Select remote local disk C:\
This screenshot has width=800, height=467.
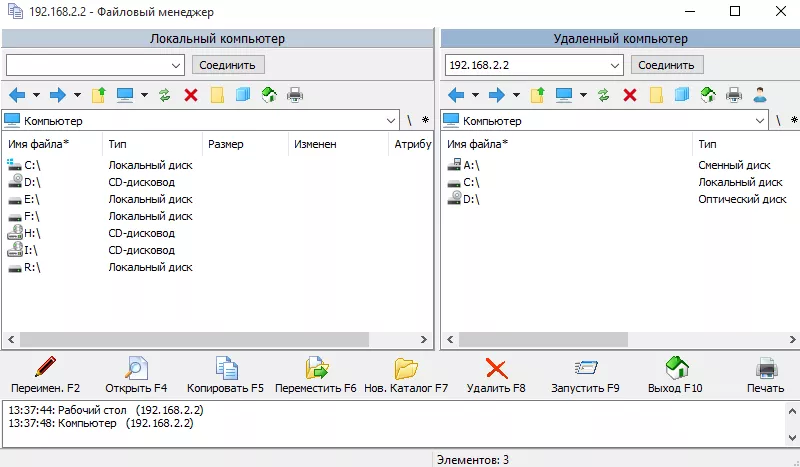pos(463,182)
